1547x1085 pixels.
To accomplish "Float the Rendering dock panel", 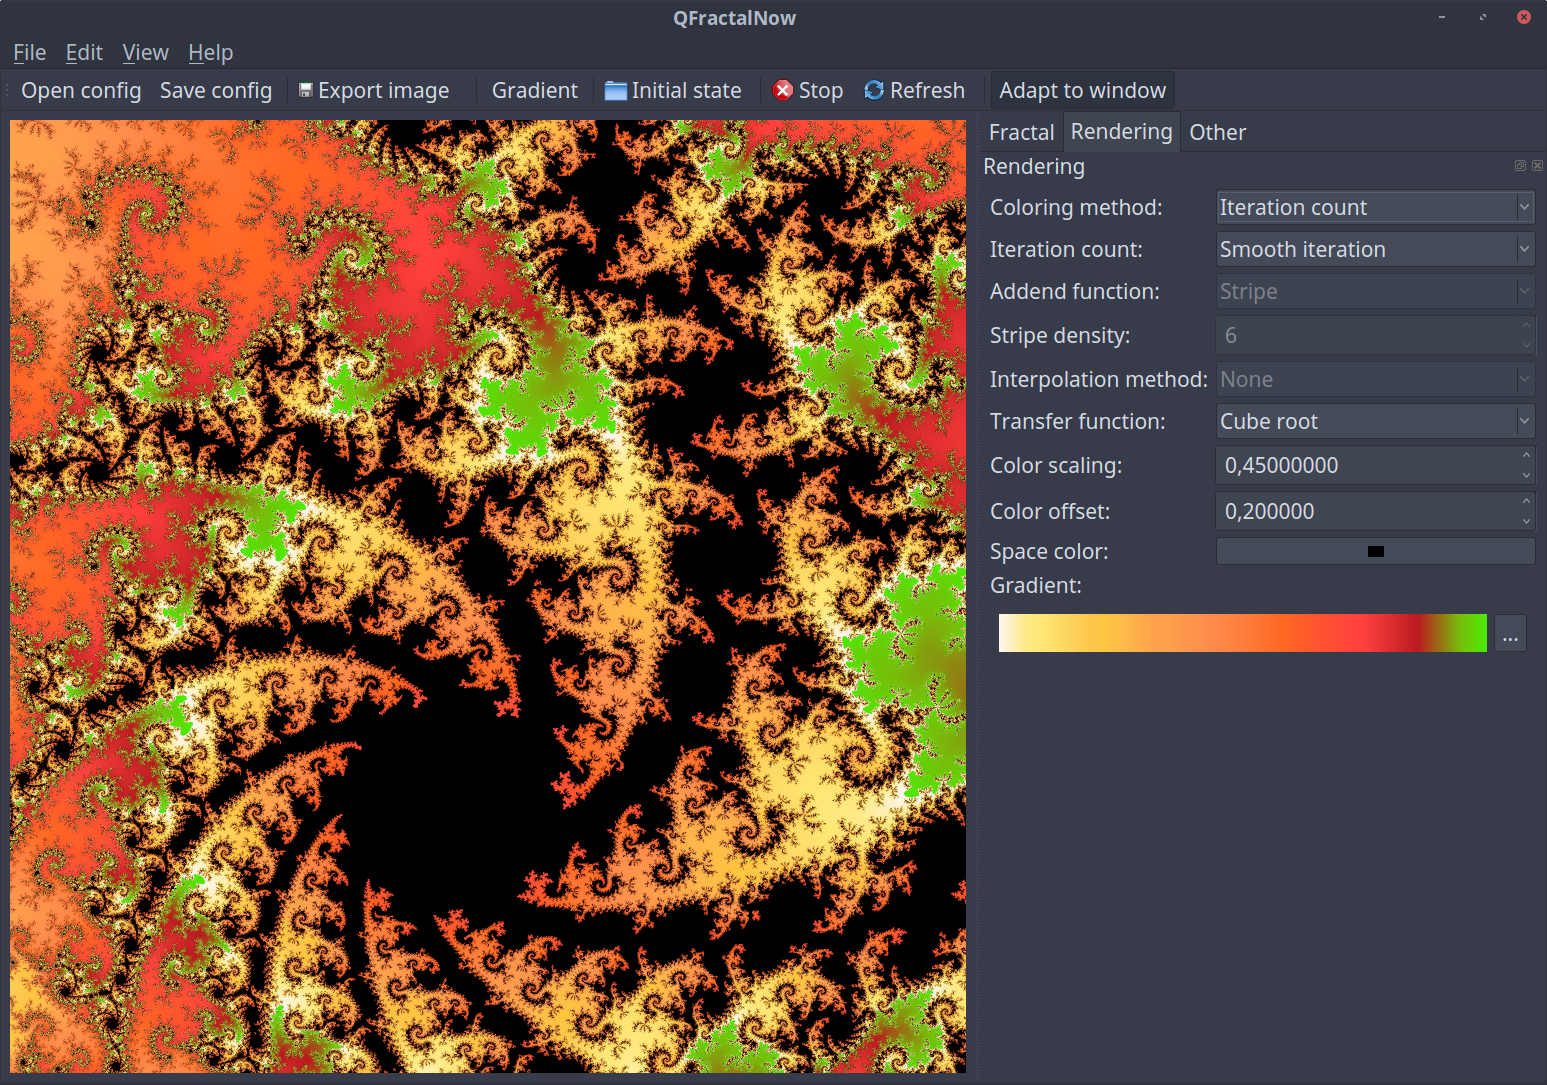I will 1520,166.
